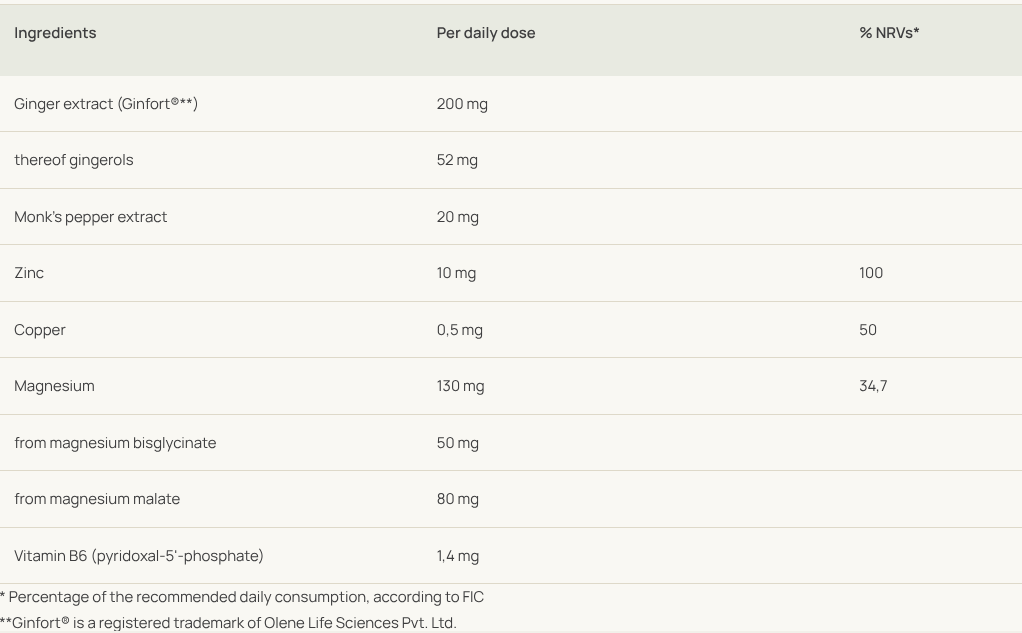Image resolution: width=1022 pixels, height=633 pixels.
Task: Click the 200 mg ginger extract dose
Action: click(x=462, y=104)
